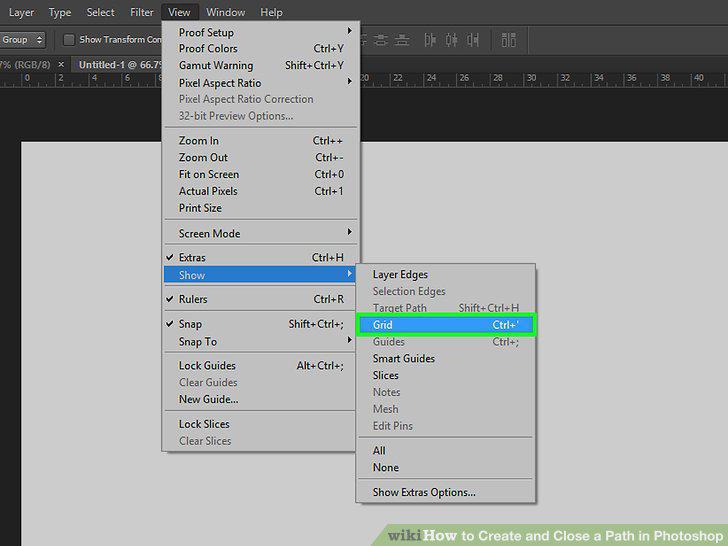The image size is (728, 546).
Task: Expand the Pixel Aspect Ratio submenu
Action: [x=261, y=83]
